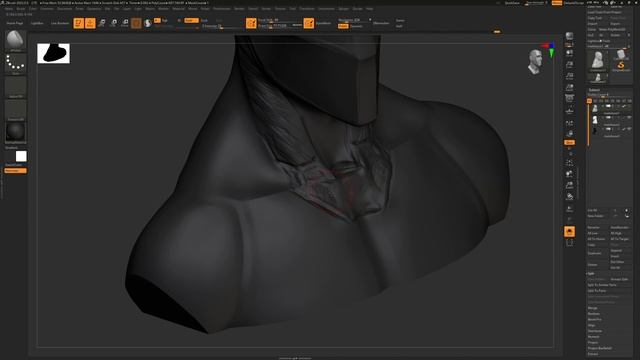Toggle the orange Edit mode button
The width and height of the screenshot is (640, 360).
click(x=78, y=23)
